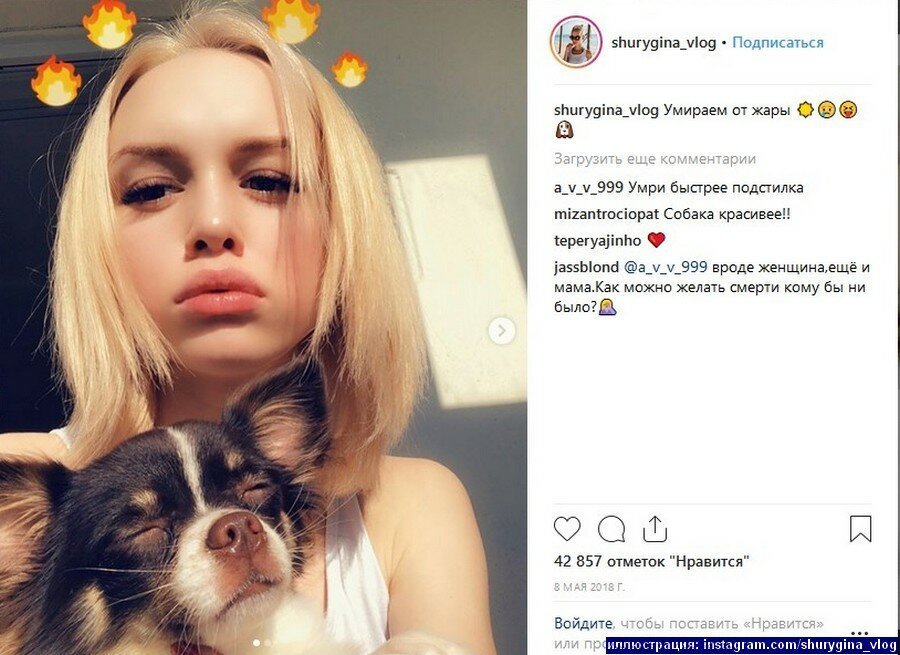Image resolution: width=900 pixels, height=655 pixels.
Task: Open jassblond commenter profile
Action: click(586, 268)
